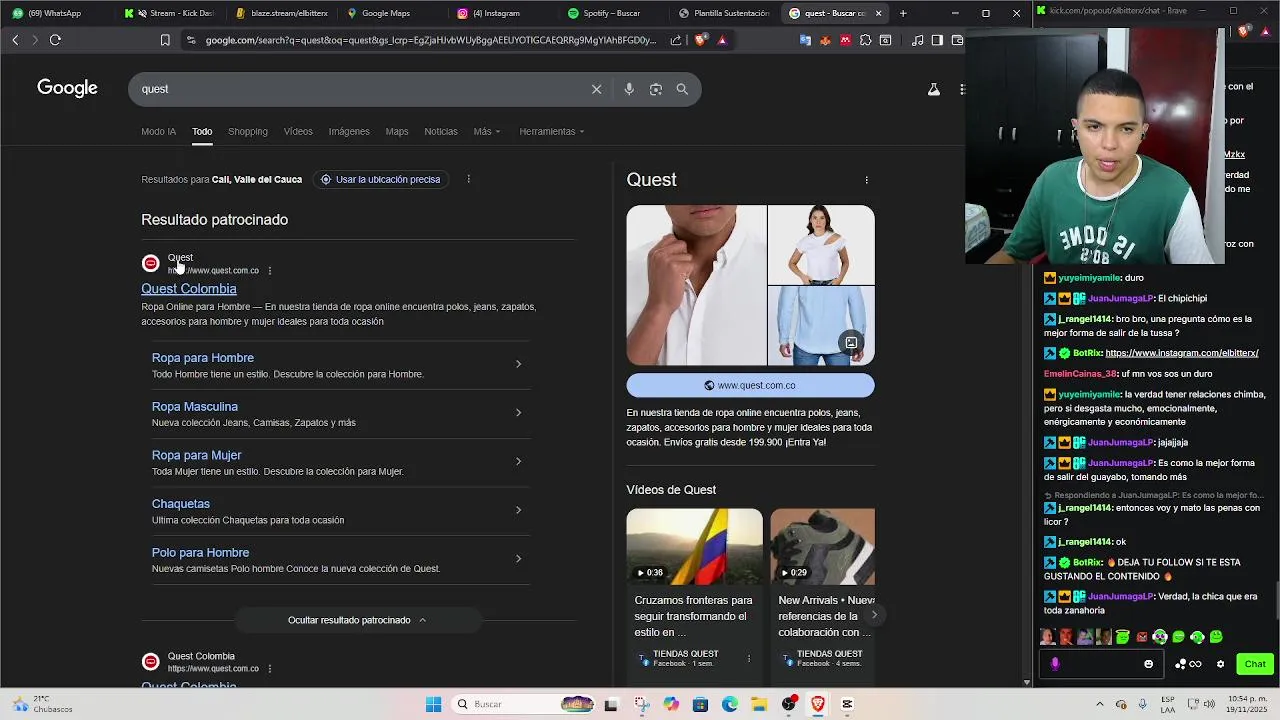1280x720 pixels.
Task: Click the magnifier search button in Google
Action: (x=682, y=89)
